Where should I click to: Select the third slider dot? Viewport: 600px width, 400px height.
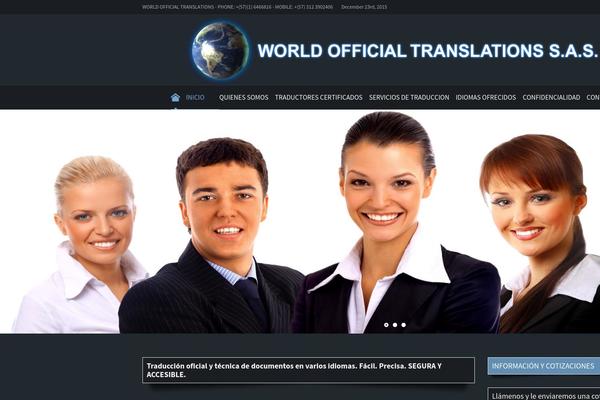[404, 325]
